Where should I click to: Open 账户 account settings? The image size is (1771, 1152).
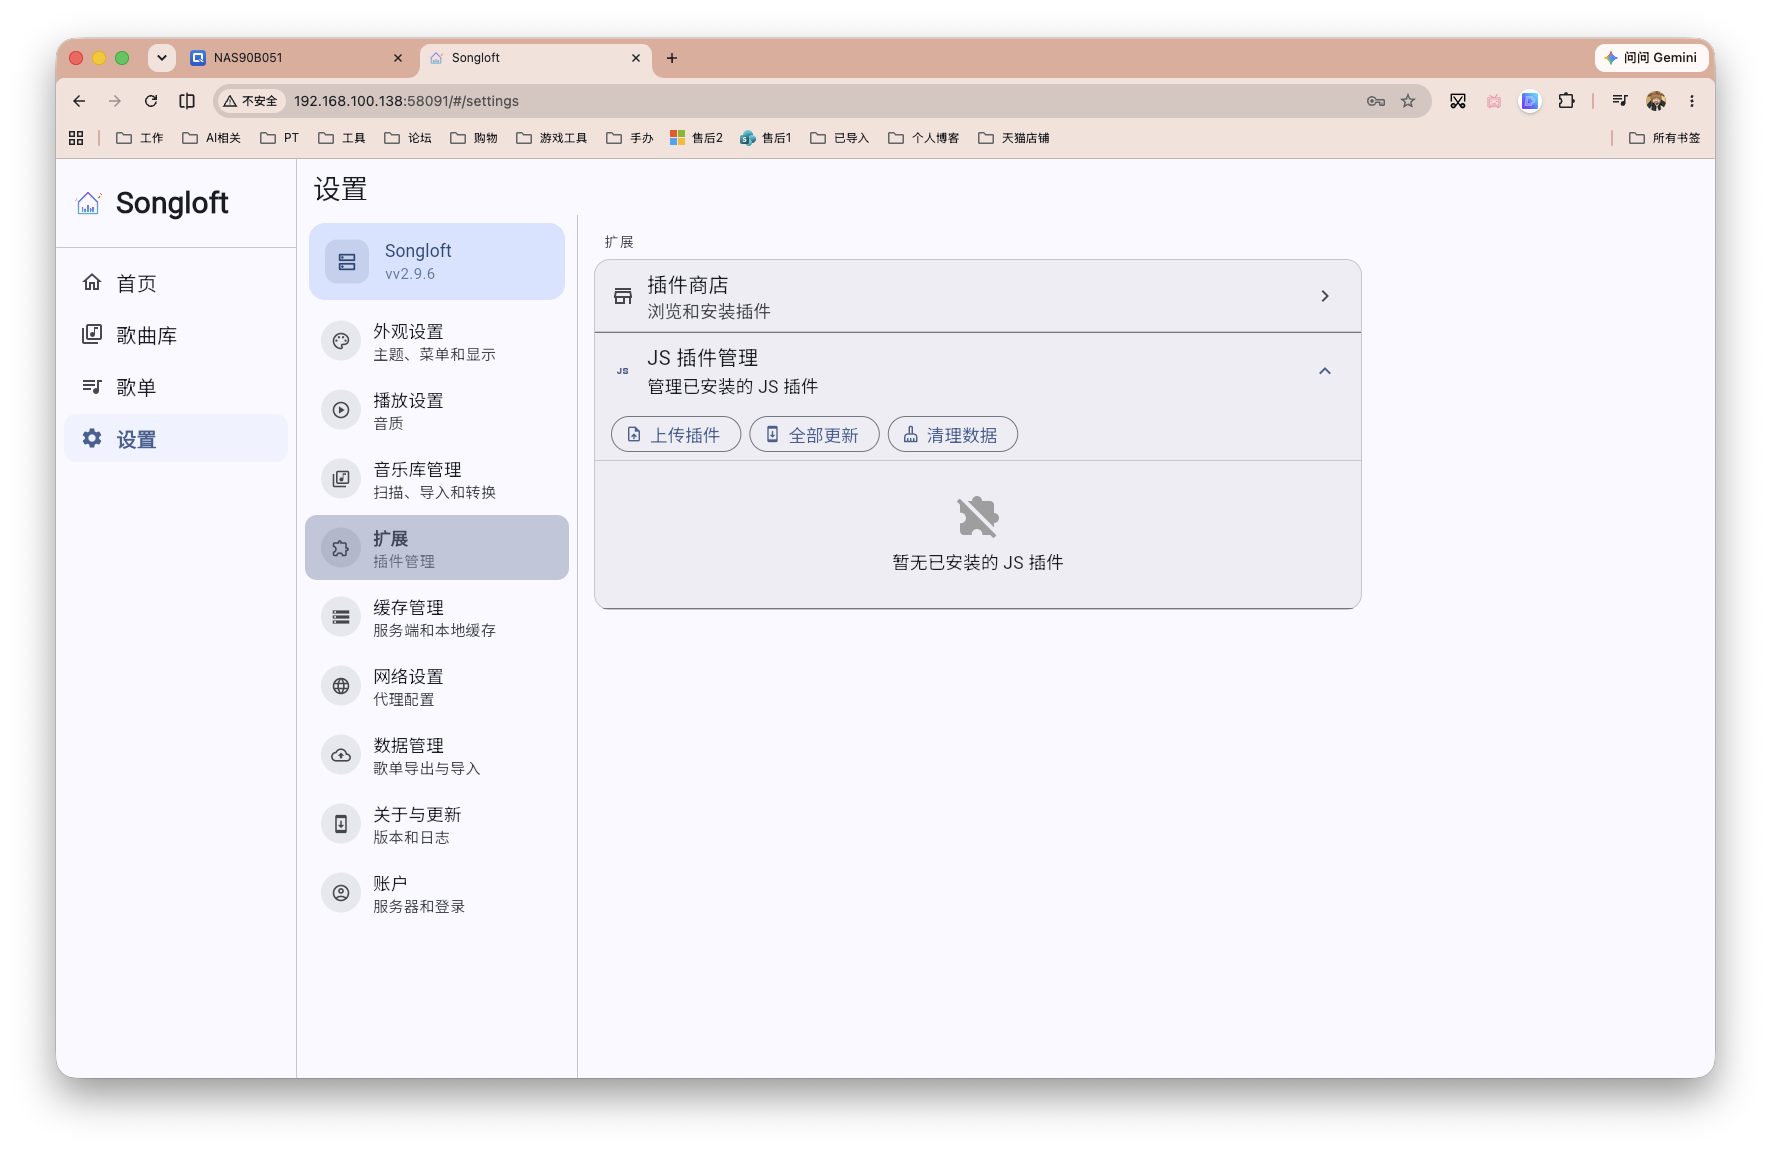click(x=437, y=894)
